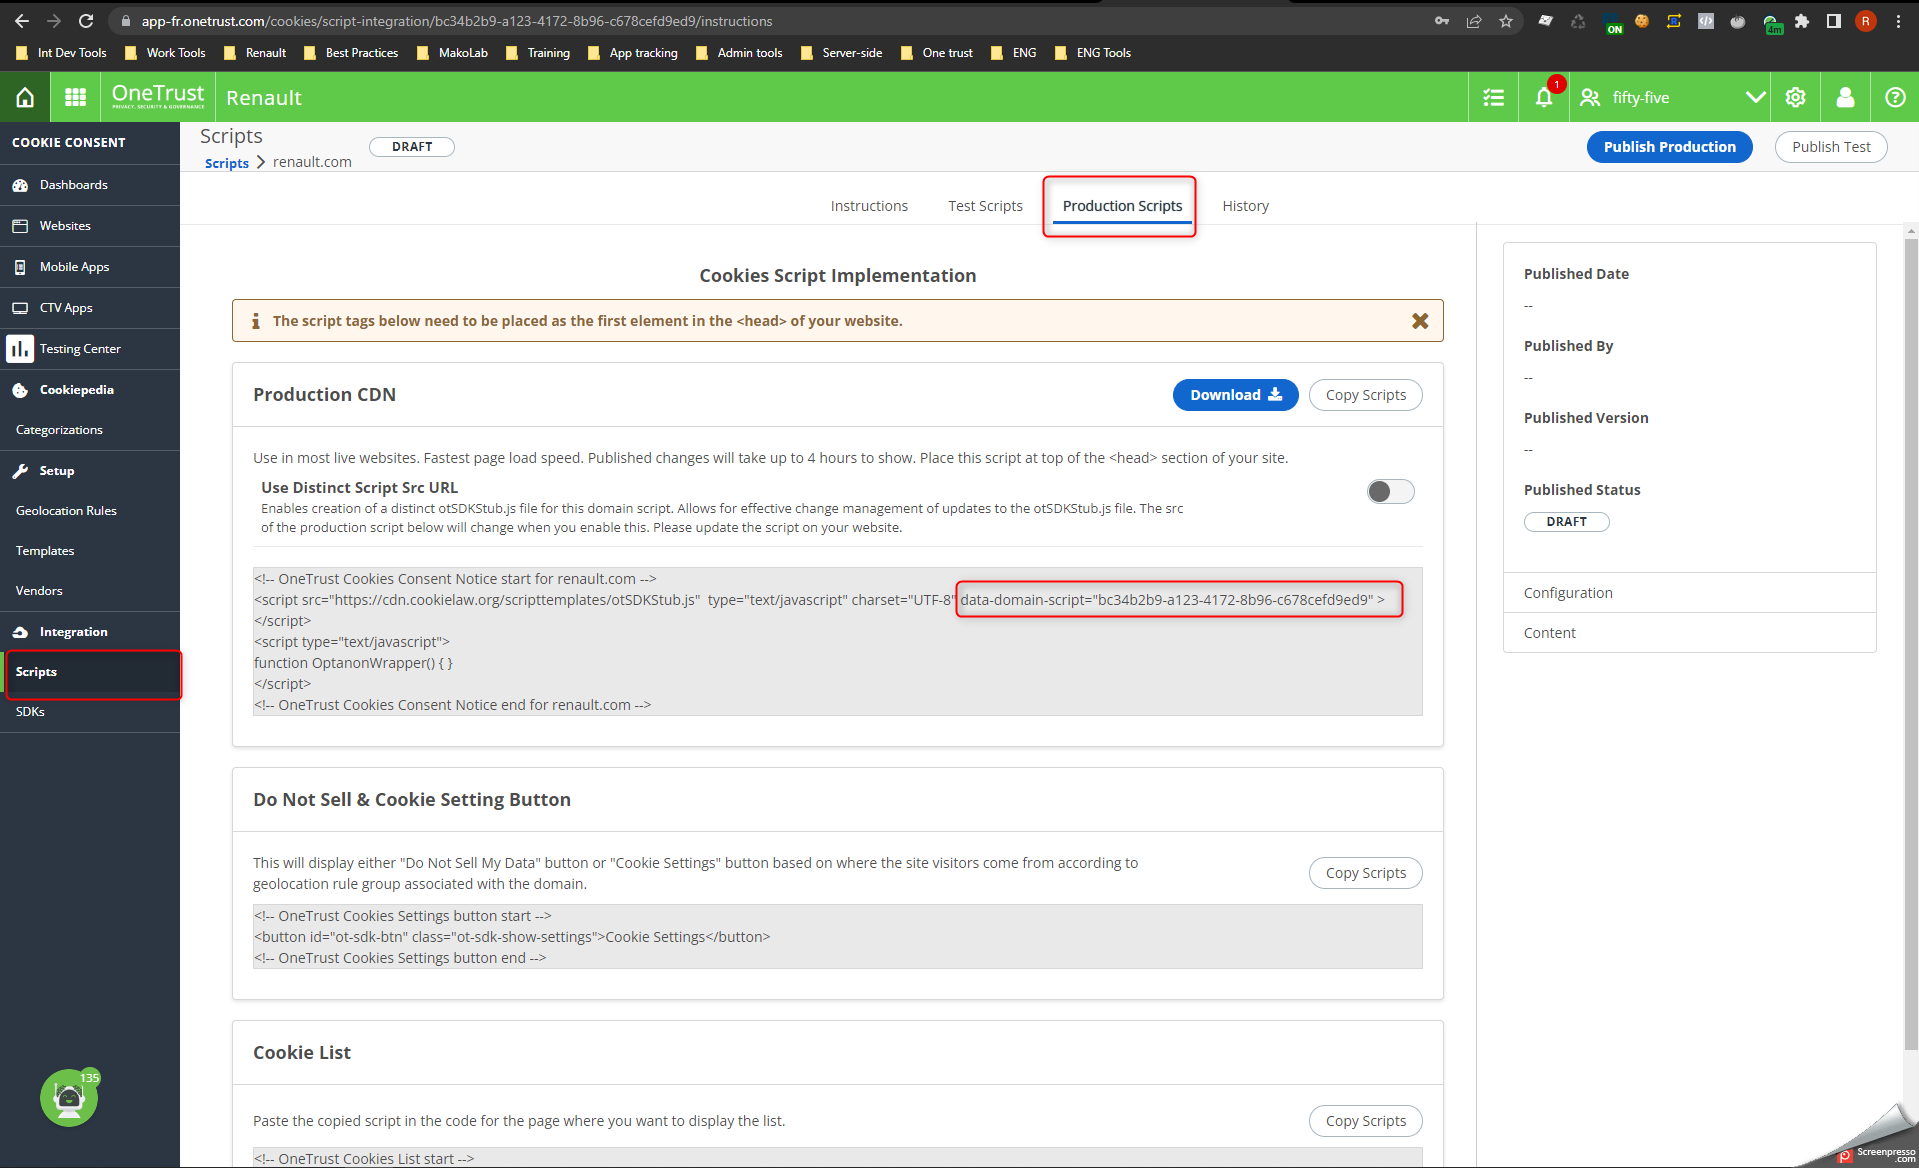Expand the fifty-five organization dropdown
The height and width of the screenshot is (1168, 1919).
pyautogui.click(x=1755, y=97)
